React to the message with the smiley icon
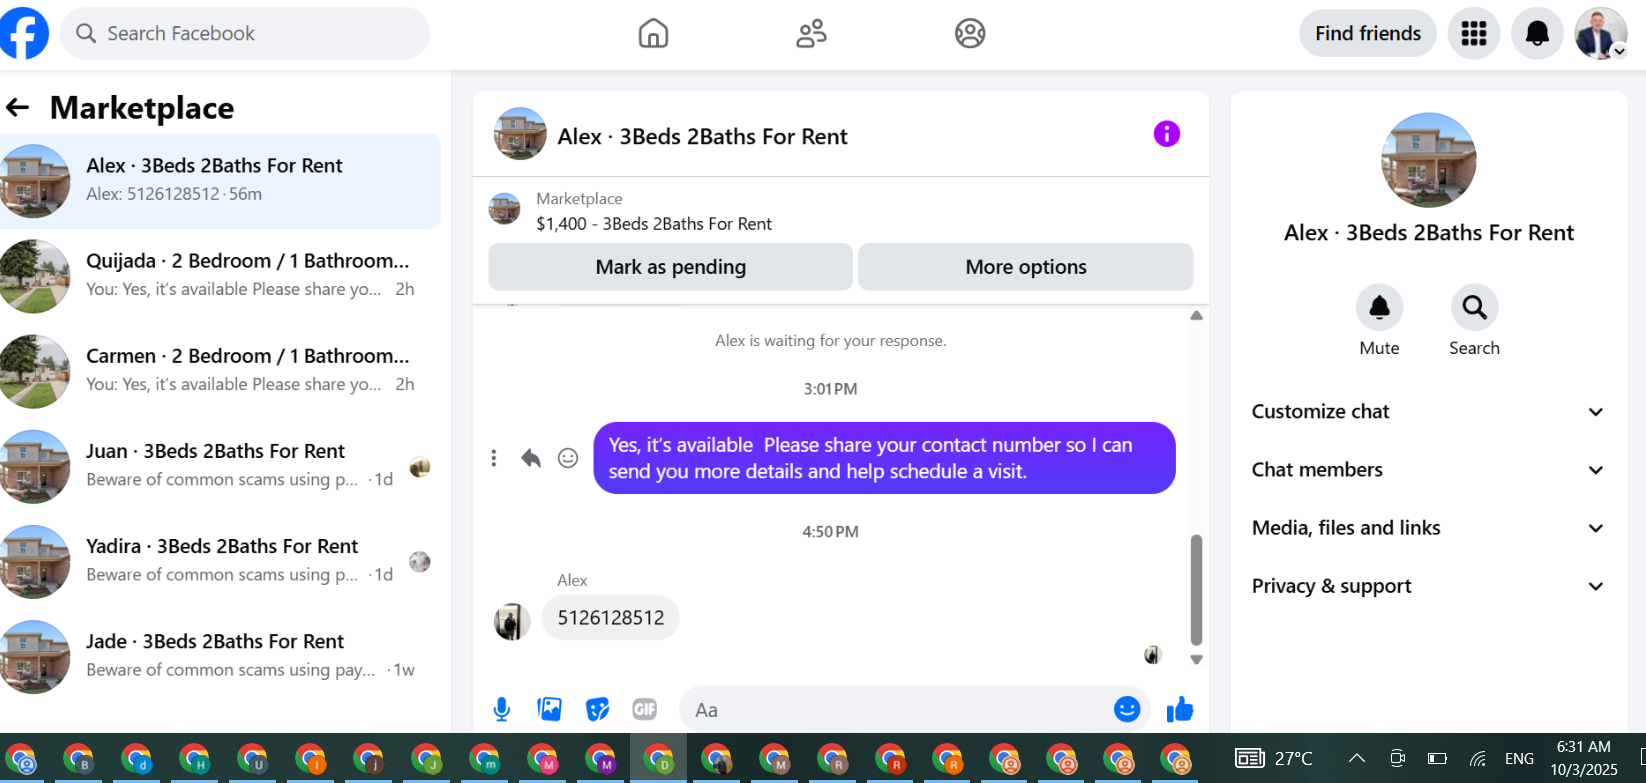1646x783 pixels. tap(568, 458)
